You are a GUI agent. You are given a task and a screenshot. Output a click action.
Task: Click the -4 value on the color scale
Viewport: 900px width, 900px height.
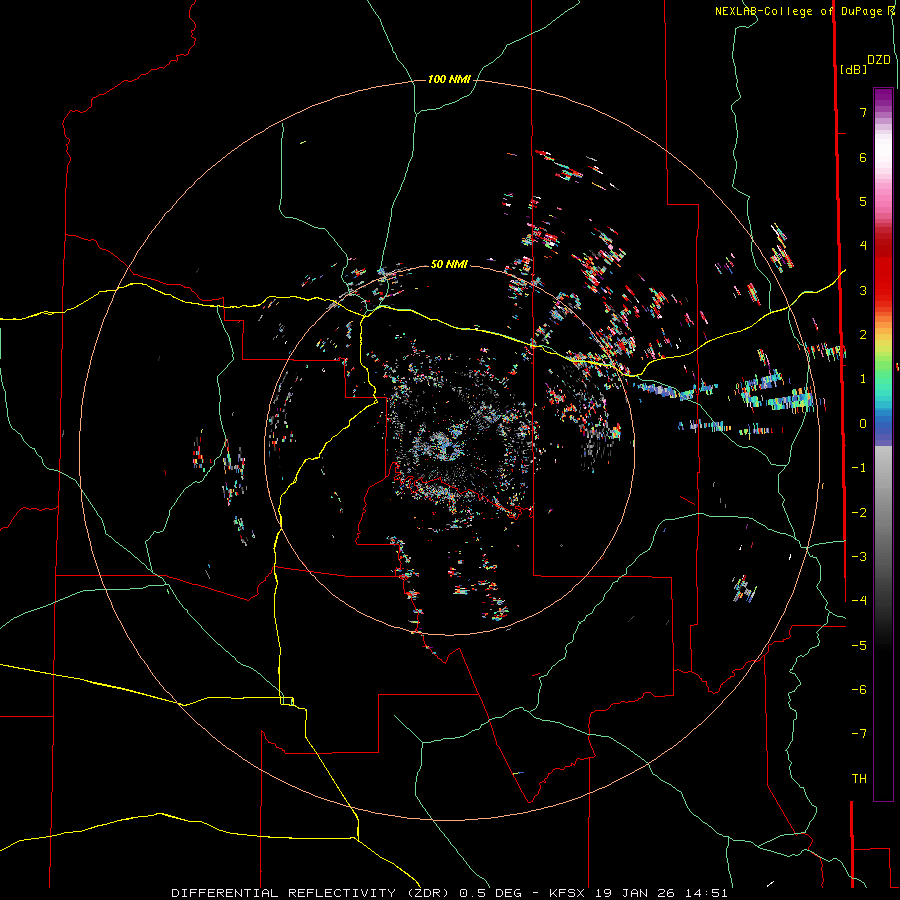click(x=859, y=601)
